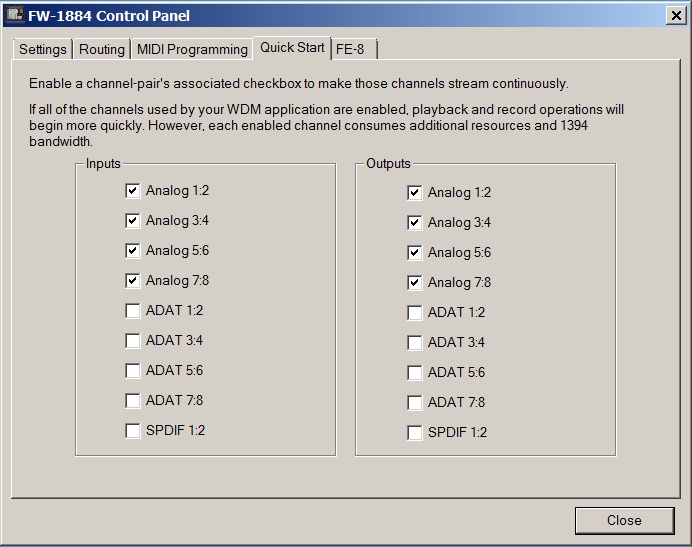Viewport: 692px width, 547px height.
Task: Uncheck Inputs Analog 1:2 checkbox
Action: click(132, 191)
